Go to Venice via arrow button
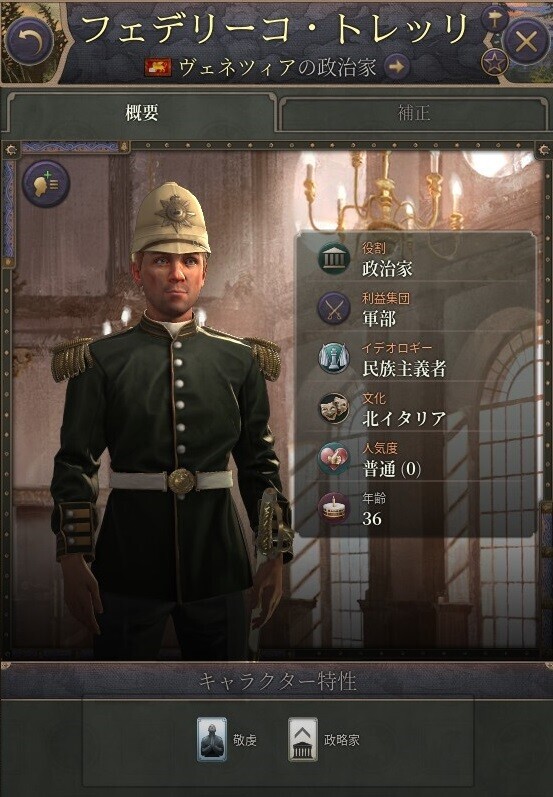 (x=397, y=66)
